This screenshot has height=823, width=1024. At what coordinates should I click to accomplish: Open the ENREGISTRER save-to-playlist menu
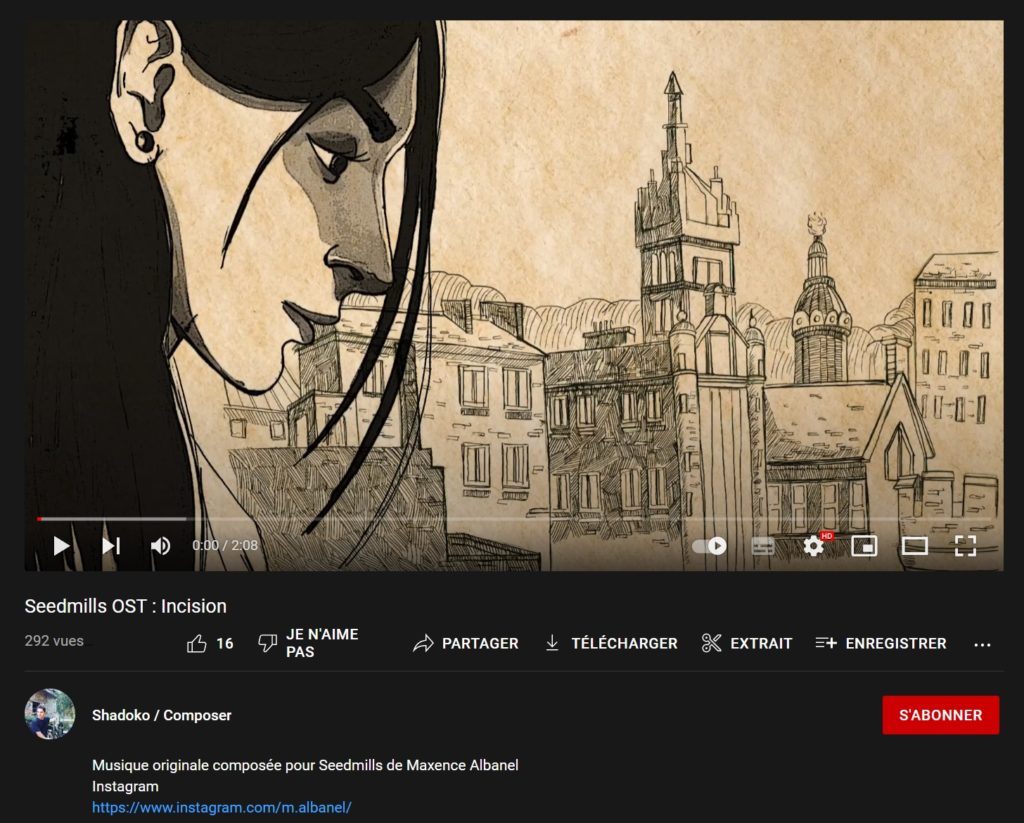point(881,643)
